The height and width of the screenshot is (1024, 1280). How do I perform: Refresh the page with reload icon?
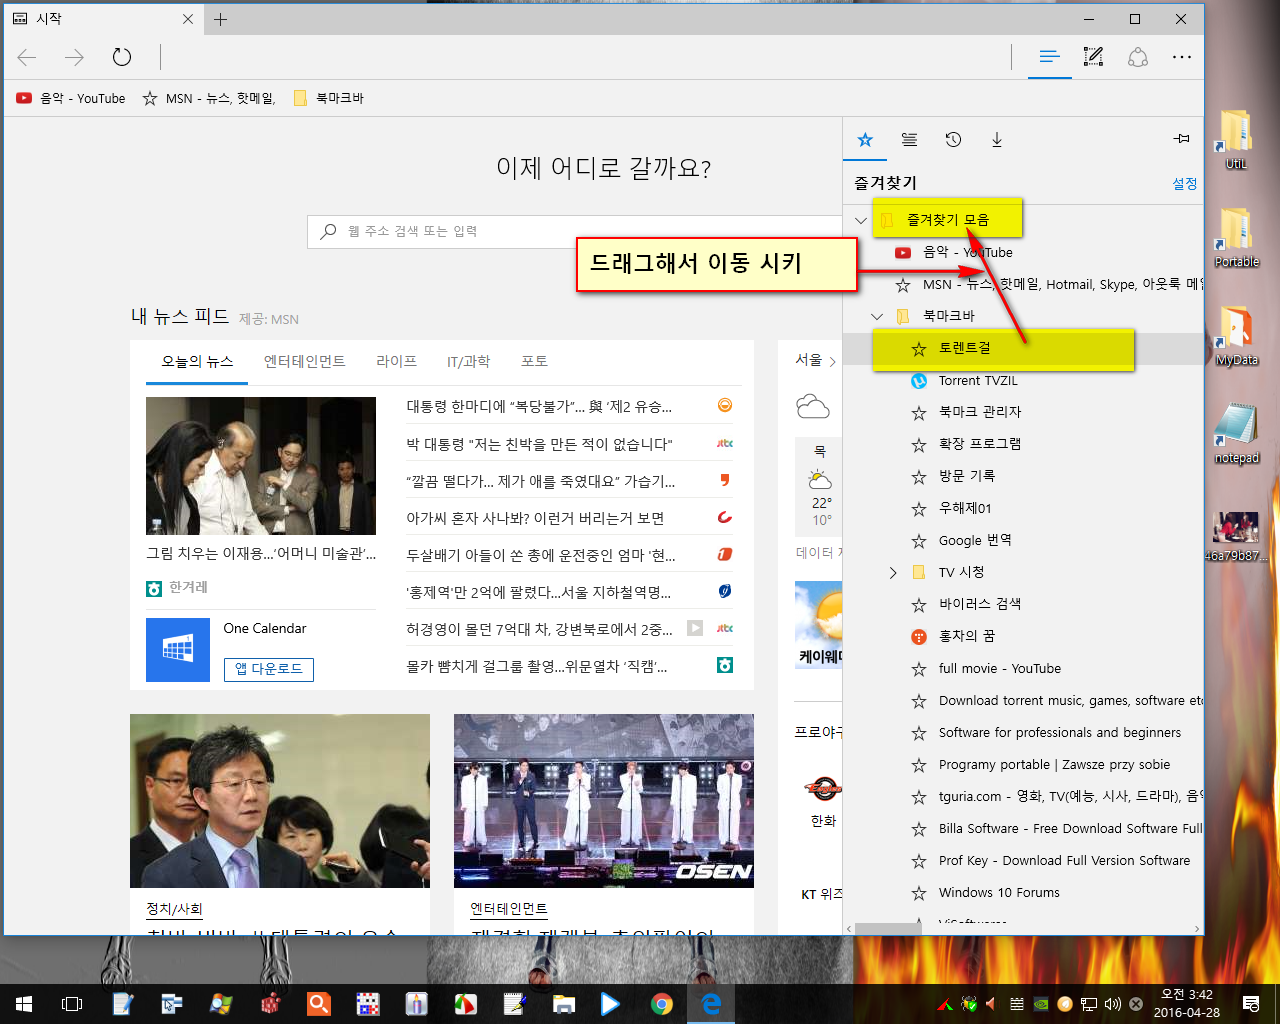[x=122, y=57]
